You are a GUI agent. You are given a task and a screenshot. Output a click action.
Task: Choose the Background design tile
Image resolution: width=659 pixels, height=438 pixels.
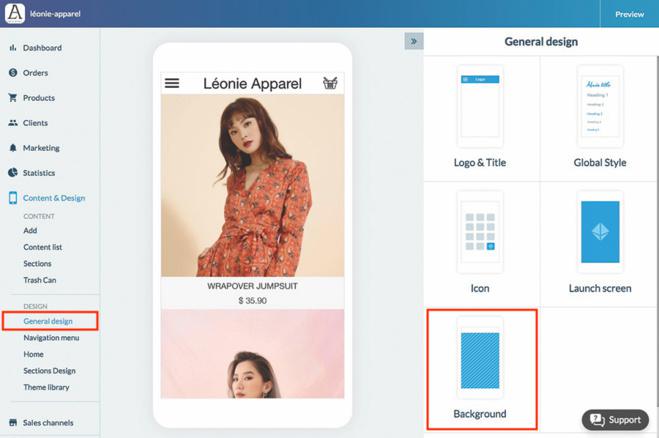pos(482,369)
